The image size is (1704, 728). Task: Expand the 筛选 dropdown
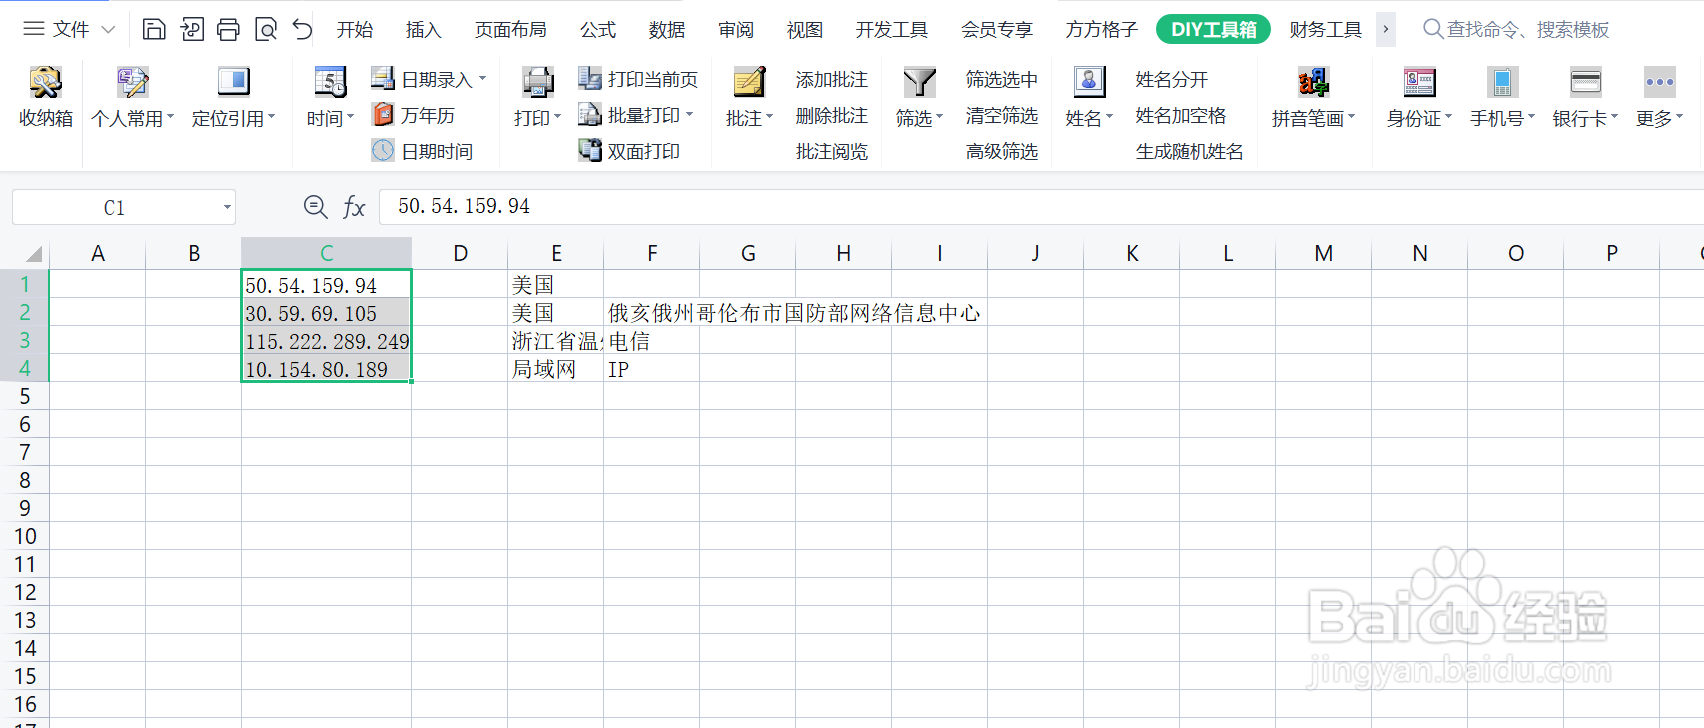[x=939, y=117]
